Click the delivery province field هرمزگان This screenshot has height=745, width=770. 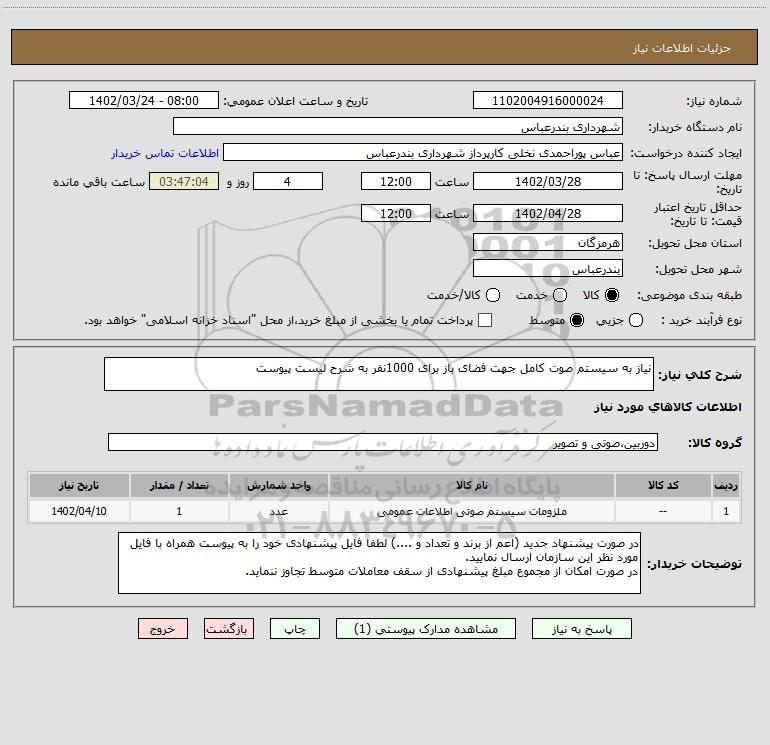[x=548, y=242]
